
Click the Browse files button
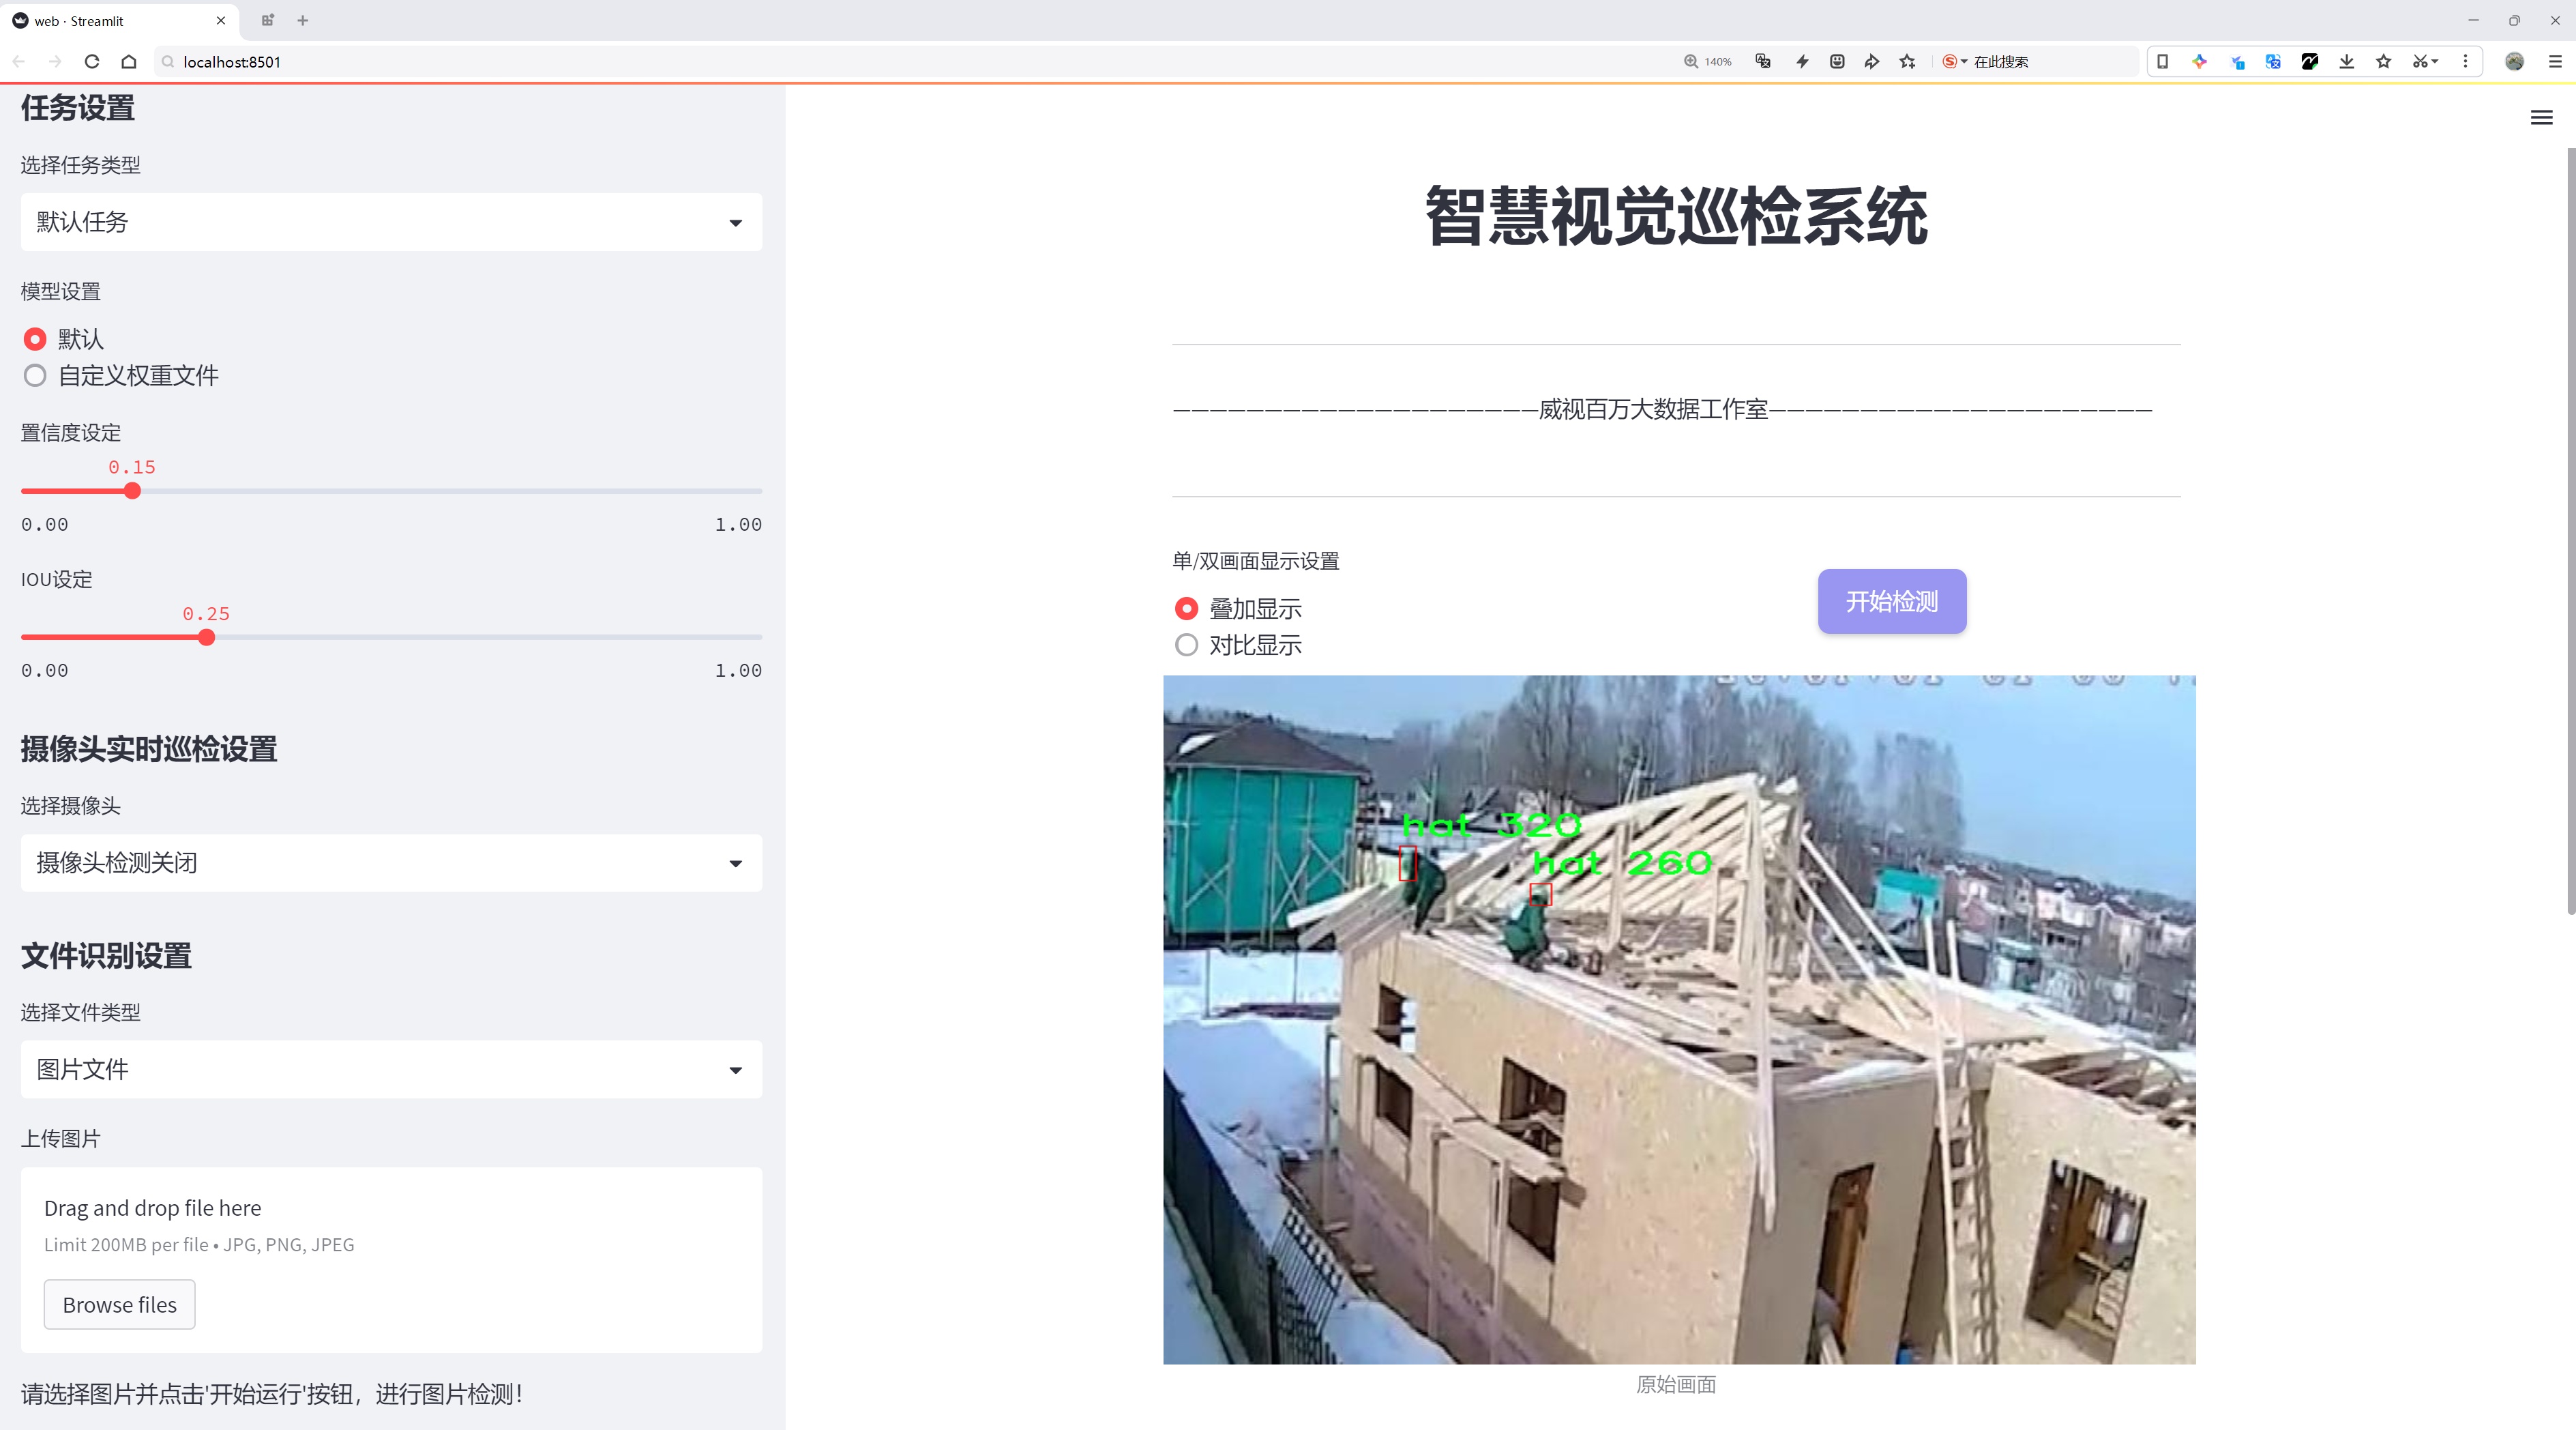pyautogui.click(x=119, y=1304)
